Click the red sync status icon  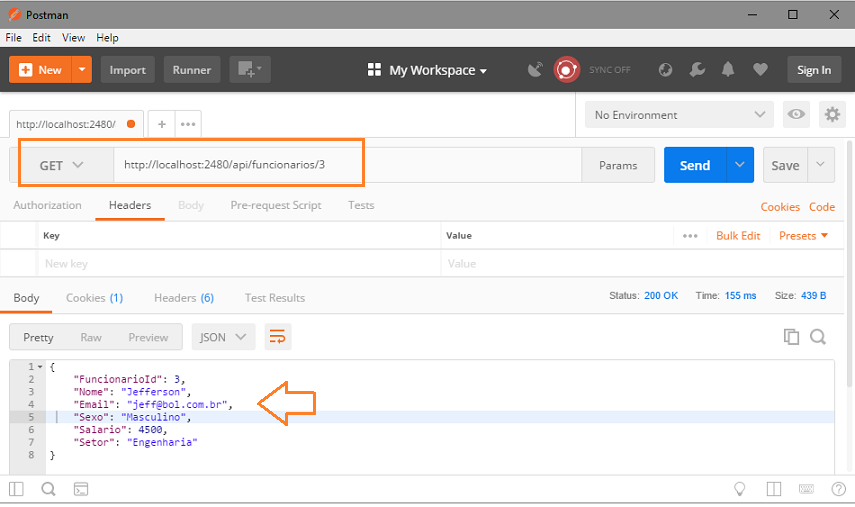click(567, 70)
